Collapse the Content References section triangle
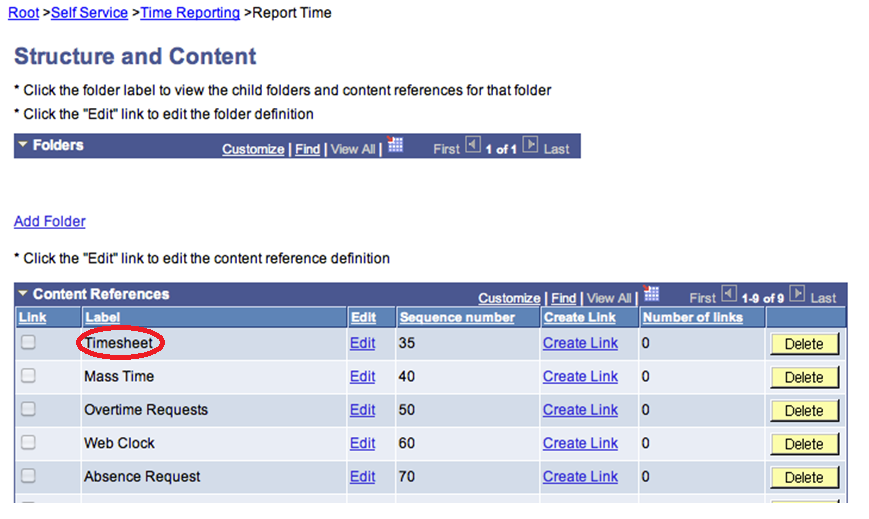This screenshot has height=519, width=869. (22, 295)
